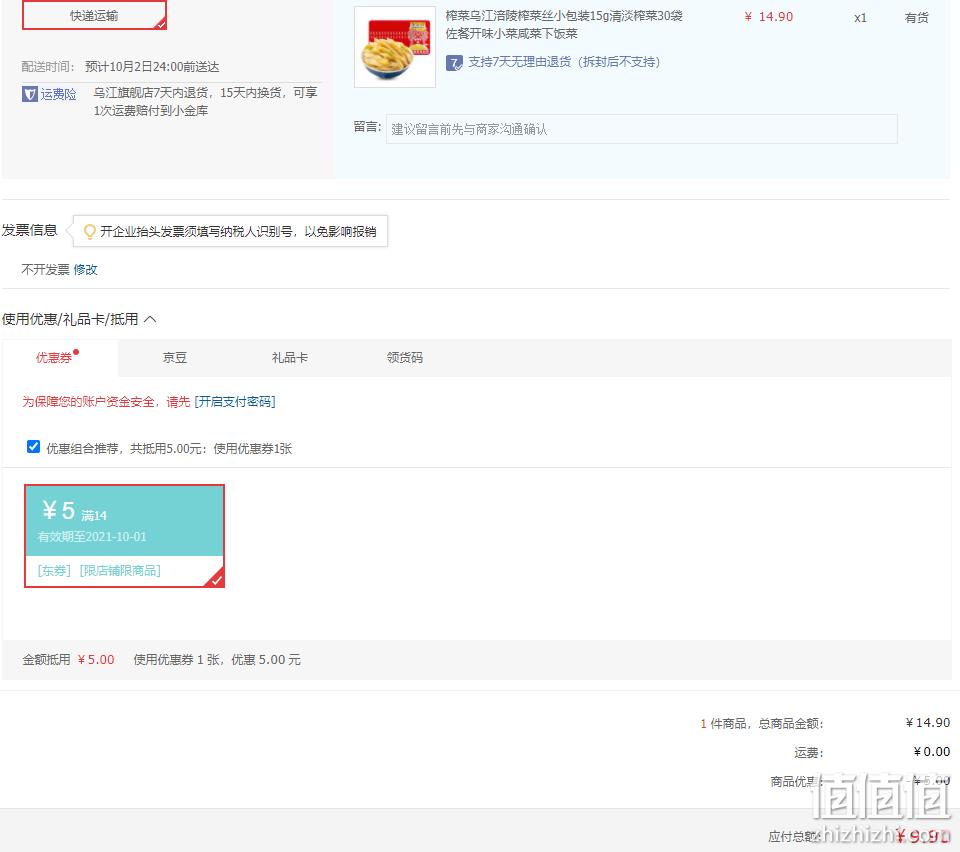This screenshot has height=852, width=960.
Task: Select the ¥5 满14 coupon card
Action: [x=124, y=536]
